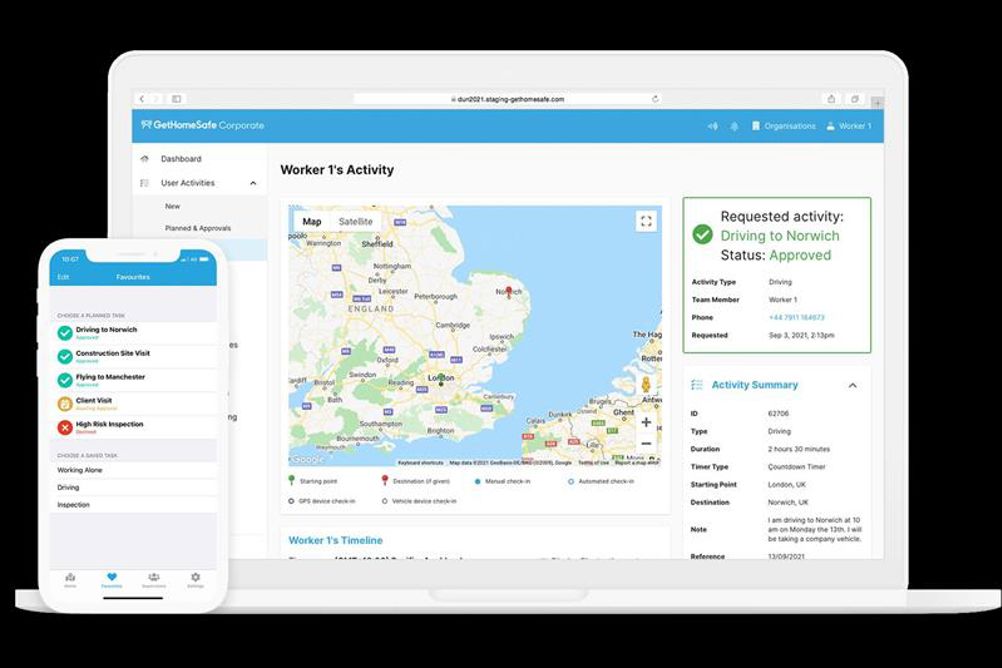Click the green approved check icon

tap(702, 235)
